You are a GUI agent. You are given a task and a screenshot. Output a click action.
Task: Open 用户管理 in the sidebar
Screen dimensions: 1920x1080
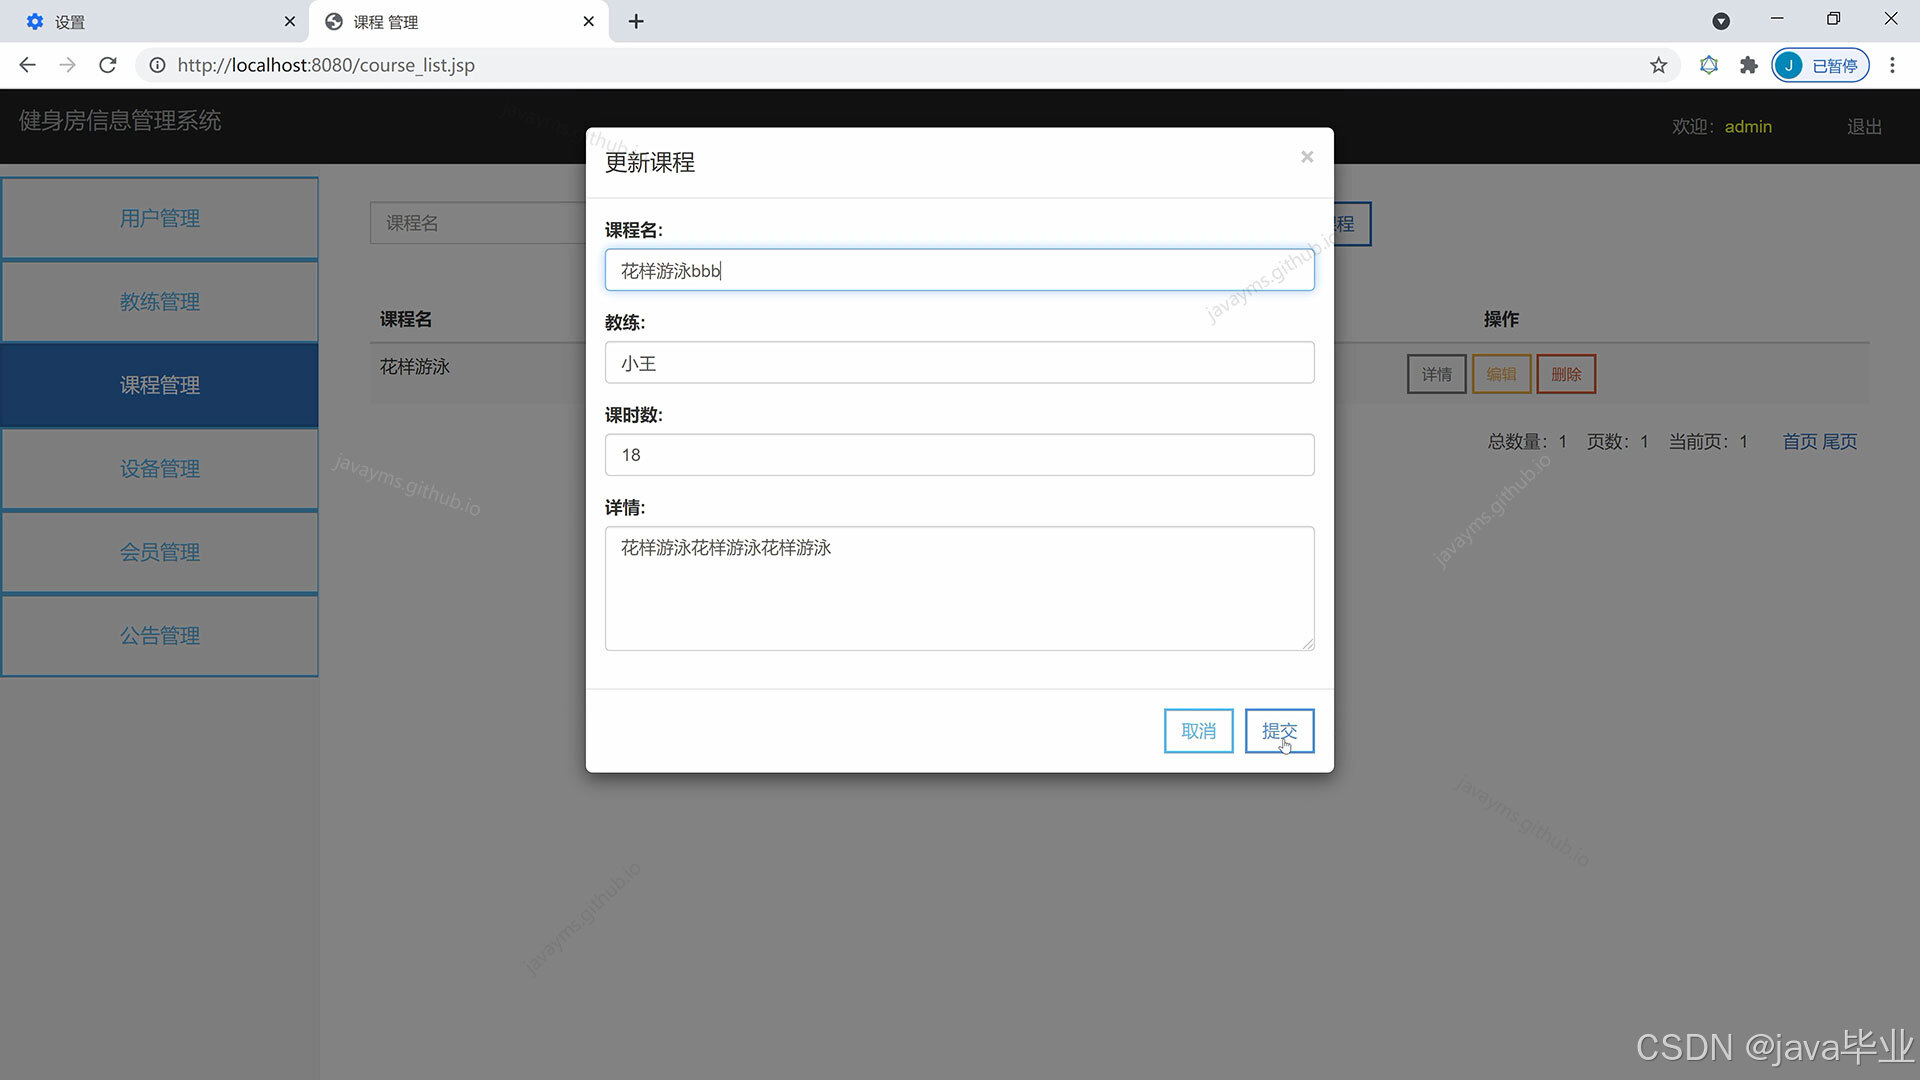point(160,218)
